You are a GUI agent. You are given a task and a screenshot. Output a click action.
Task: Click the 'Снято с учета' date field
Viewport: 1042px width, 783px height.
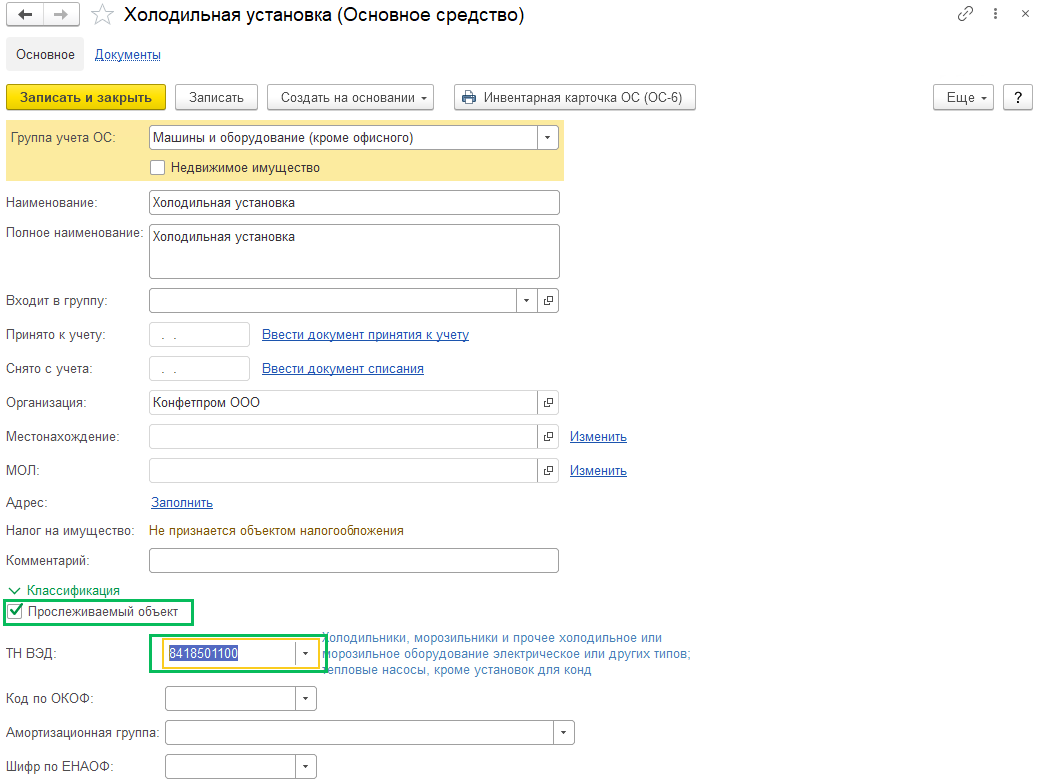[x=199, y=368]
